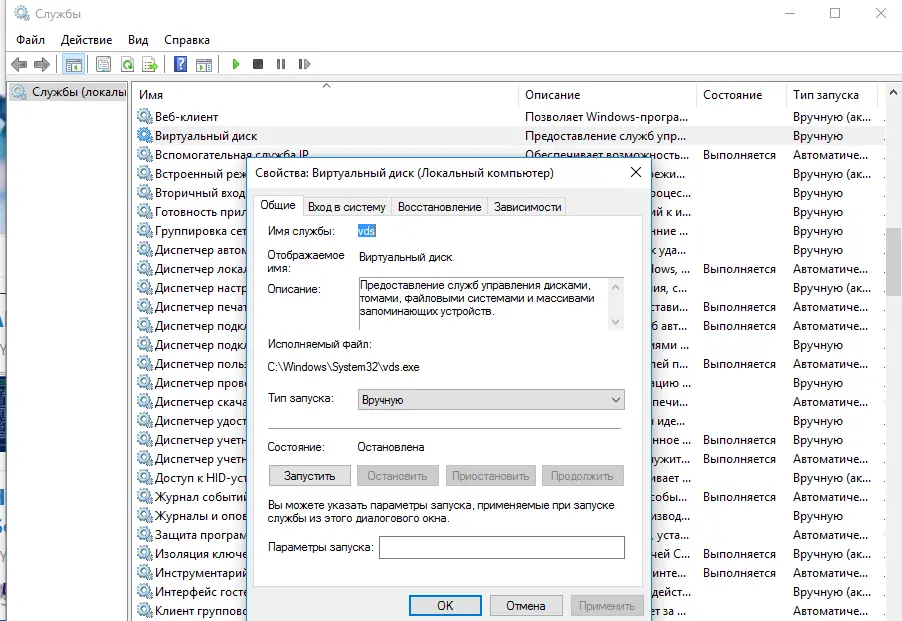Click gear icon beside Инструментарий
Image resolution: width=902 pixels, height=621 pixels.
144,572
